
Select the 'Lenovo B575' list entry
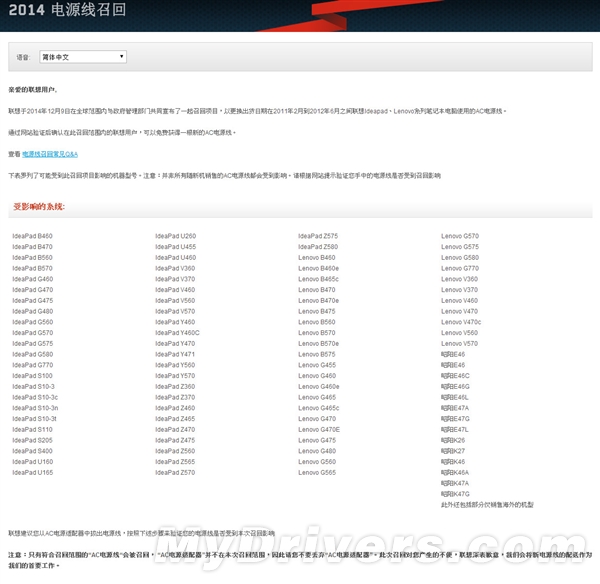pos(317,354)
